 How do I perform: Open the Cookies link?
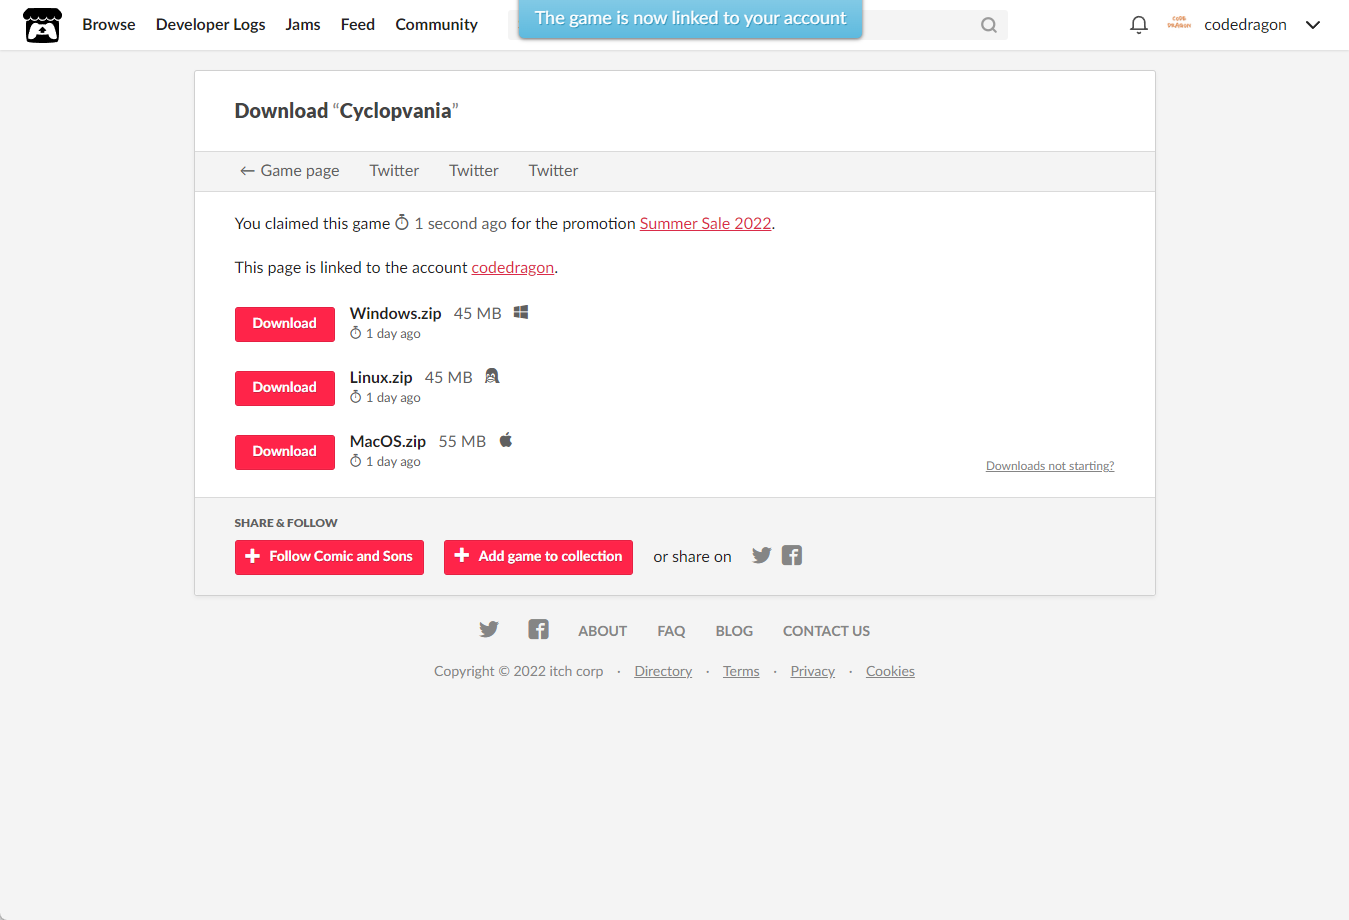point(890,671)
